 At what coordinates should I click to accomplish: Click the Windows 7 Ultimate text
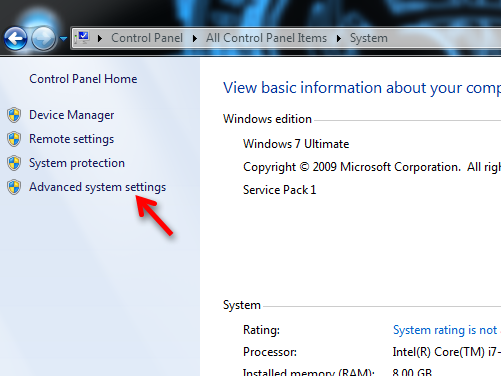click(296, 144)
